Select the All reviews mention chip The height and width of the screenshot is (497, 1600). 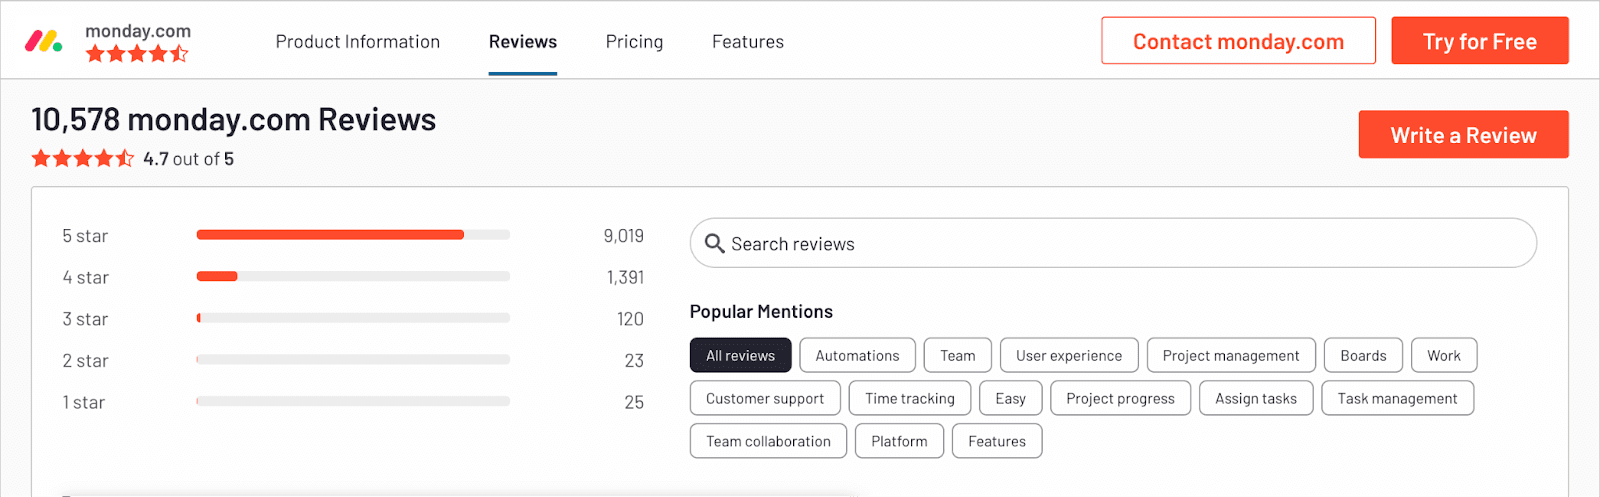coord(740,355)
